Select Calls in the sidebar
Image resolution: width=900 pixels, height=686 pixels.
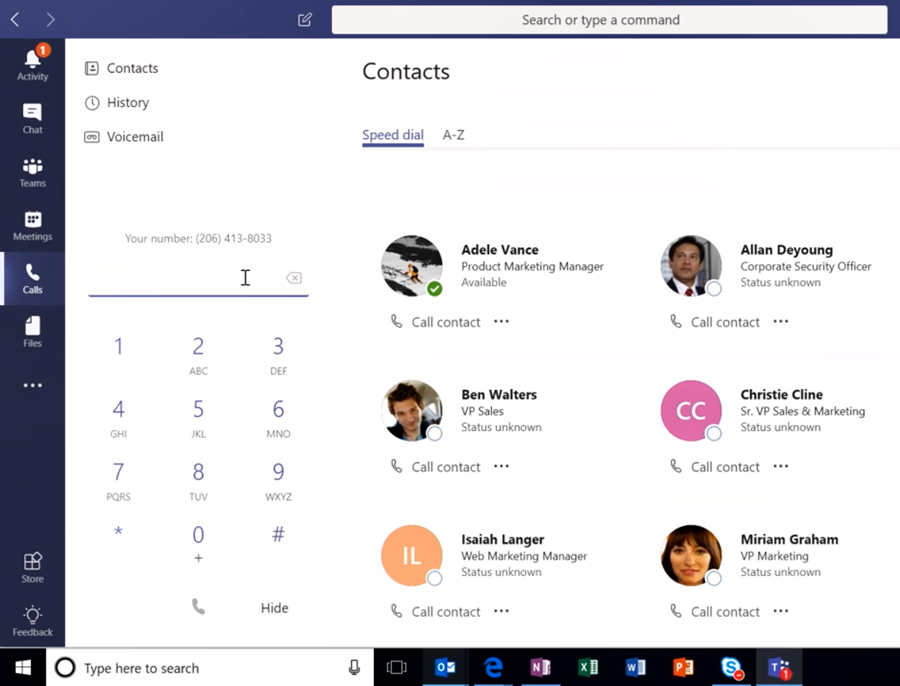coord(33,279)
